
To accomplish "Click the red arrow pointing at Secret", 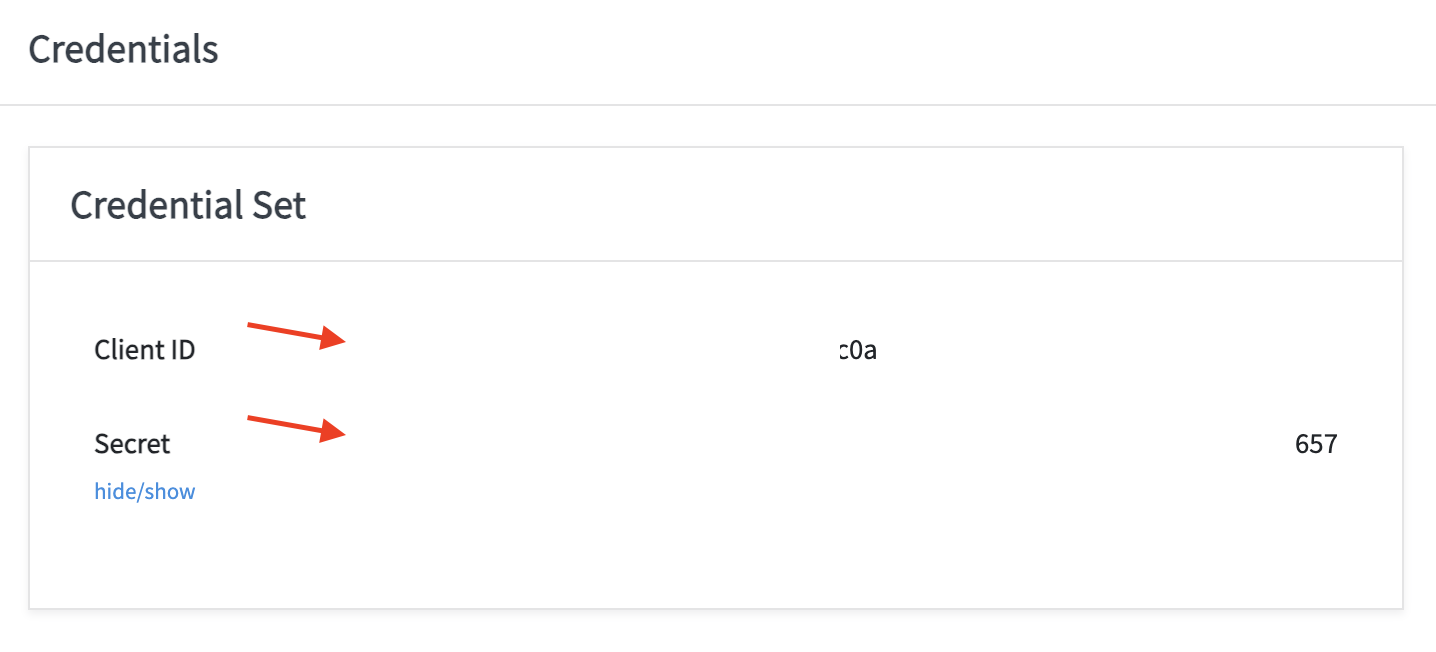I will (295, 426).
